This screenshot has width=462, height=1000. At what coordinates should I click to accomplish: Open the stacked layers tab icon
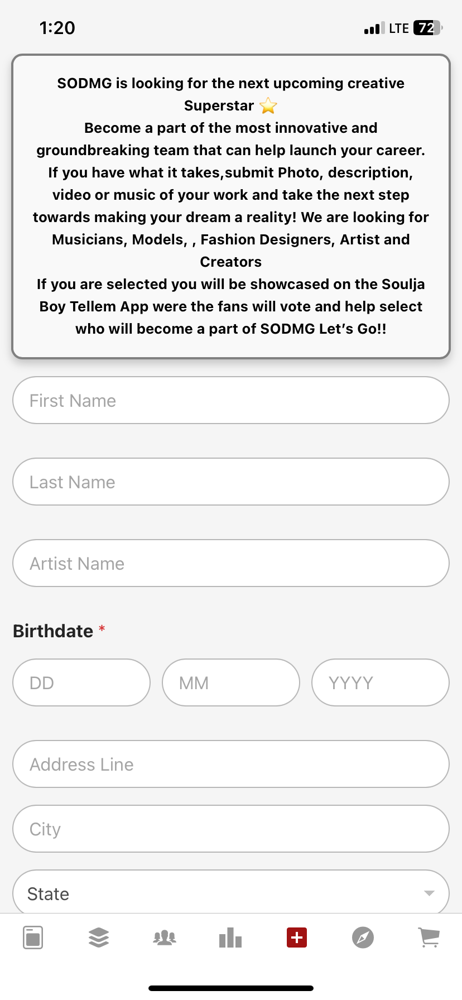(98, 938)
